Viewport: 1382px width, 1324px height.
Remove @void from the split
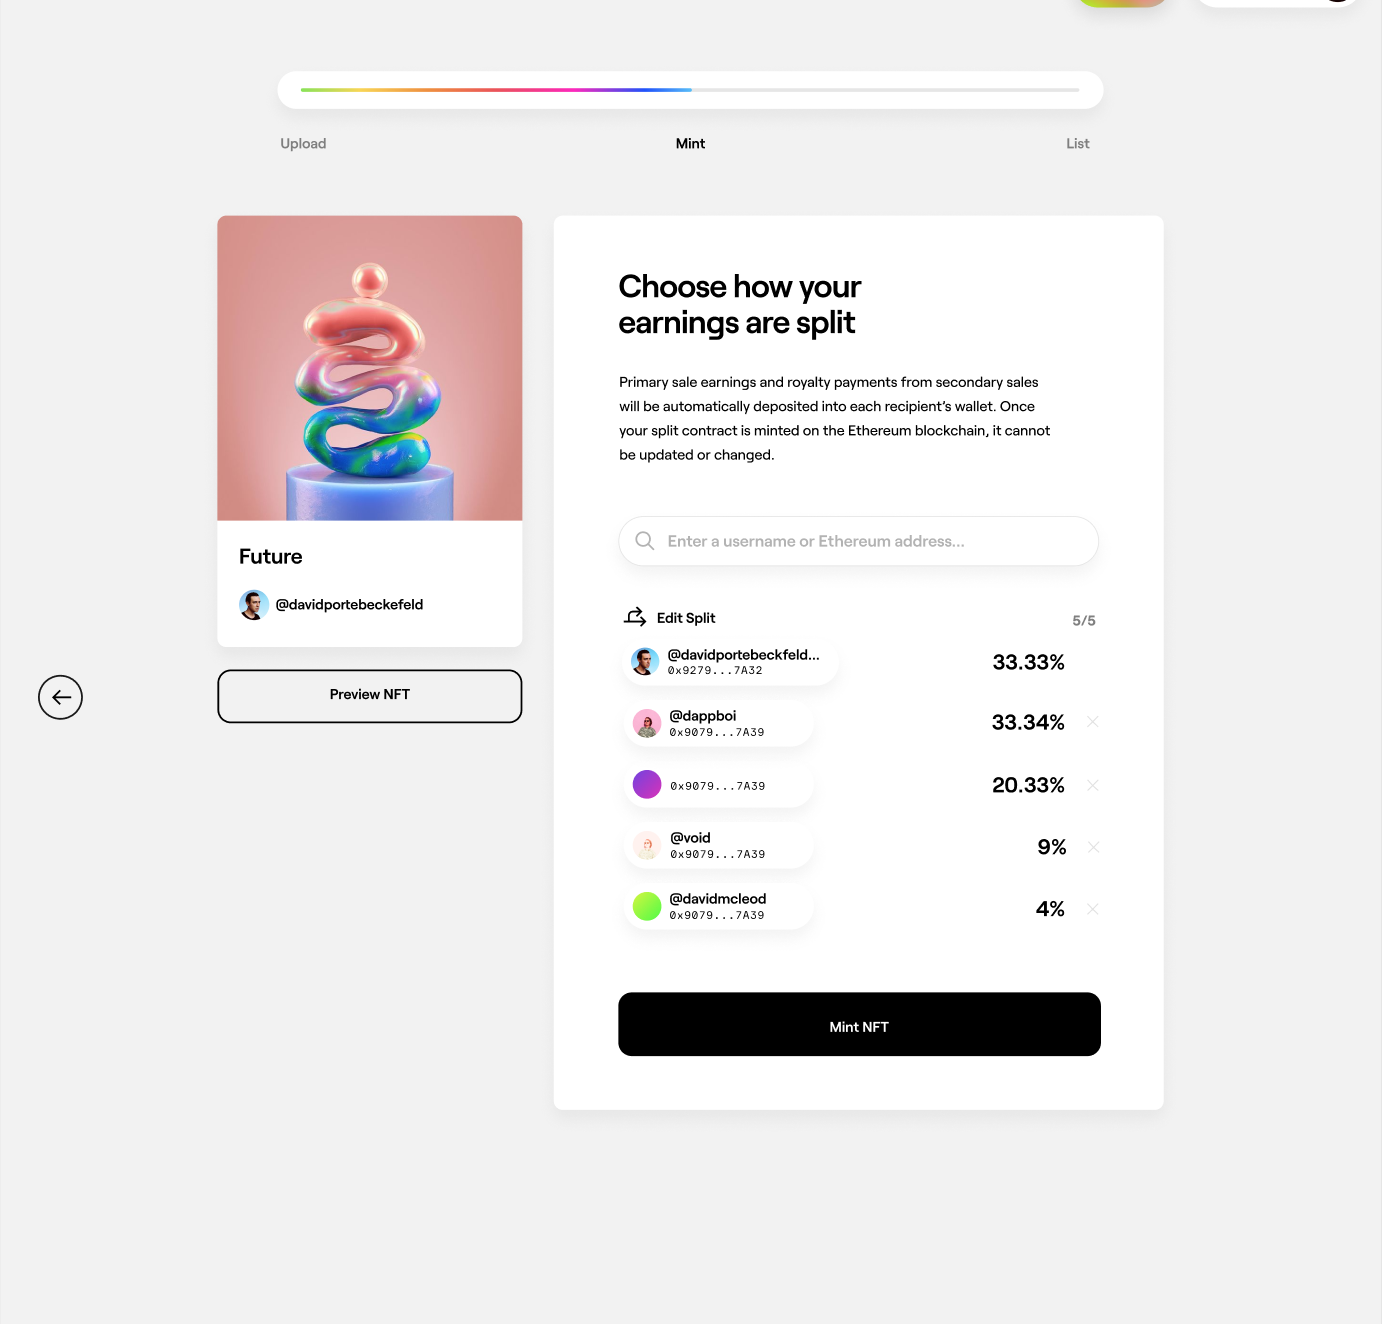[1093, 847]
